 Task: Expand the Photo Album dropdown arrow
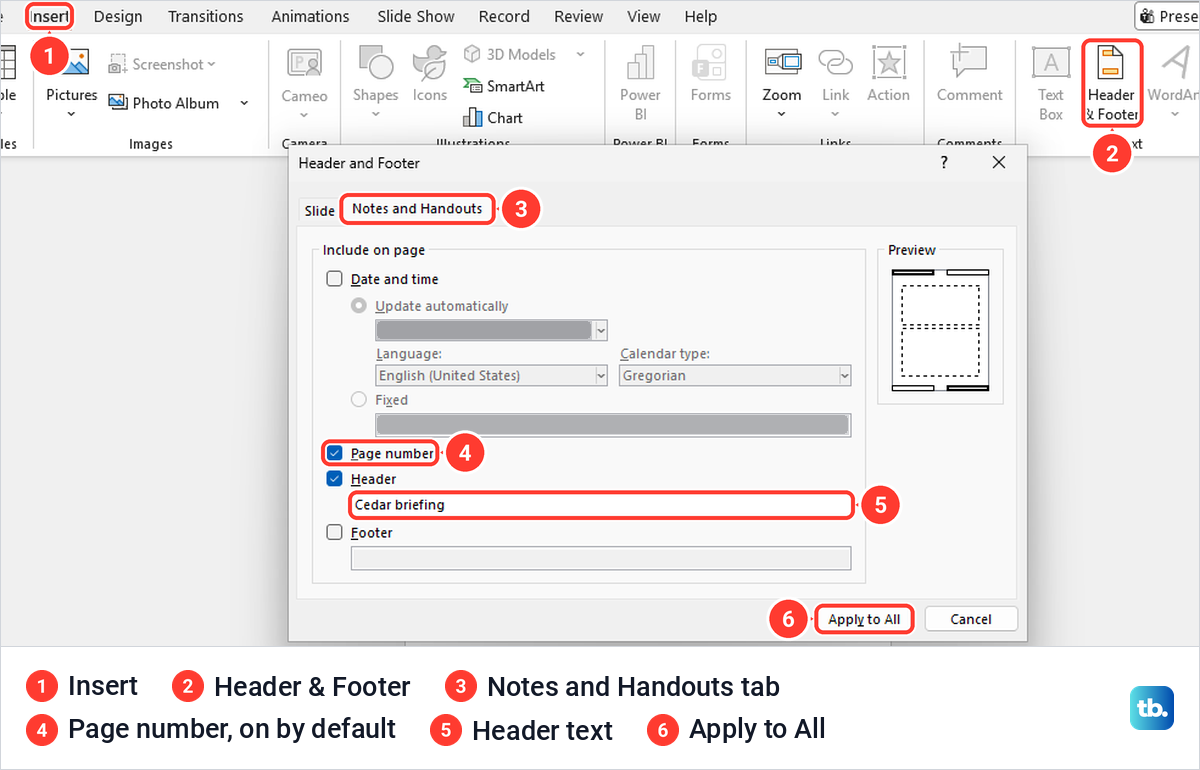[x=244, y=103]
